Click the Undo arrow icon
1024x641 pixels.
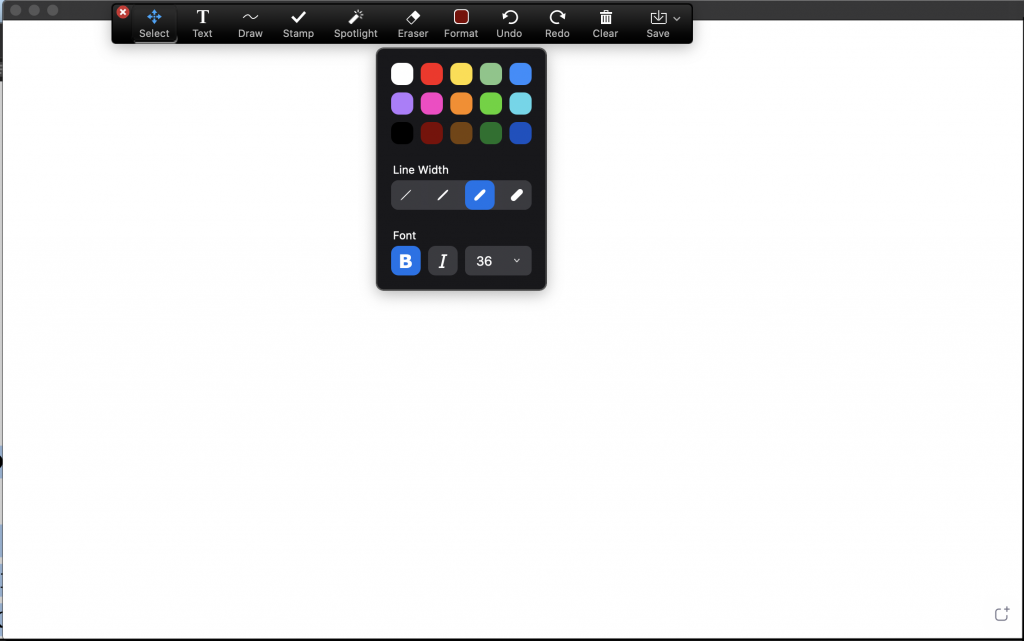tap(509, 23)
